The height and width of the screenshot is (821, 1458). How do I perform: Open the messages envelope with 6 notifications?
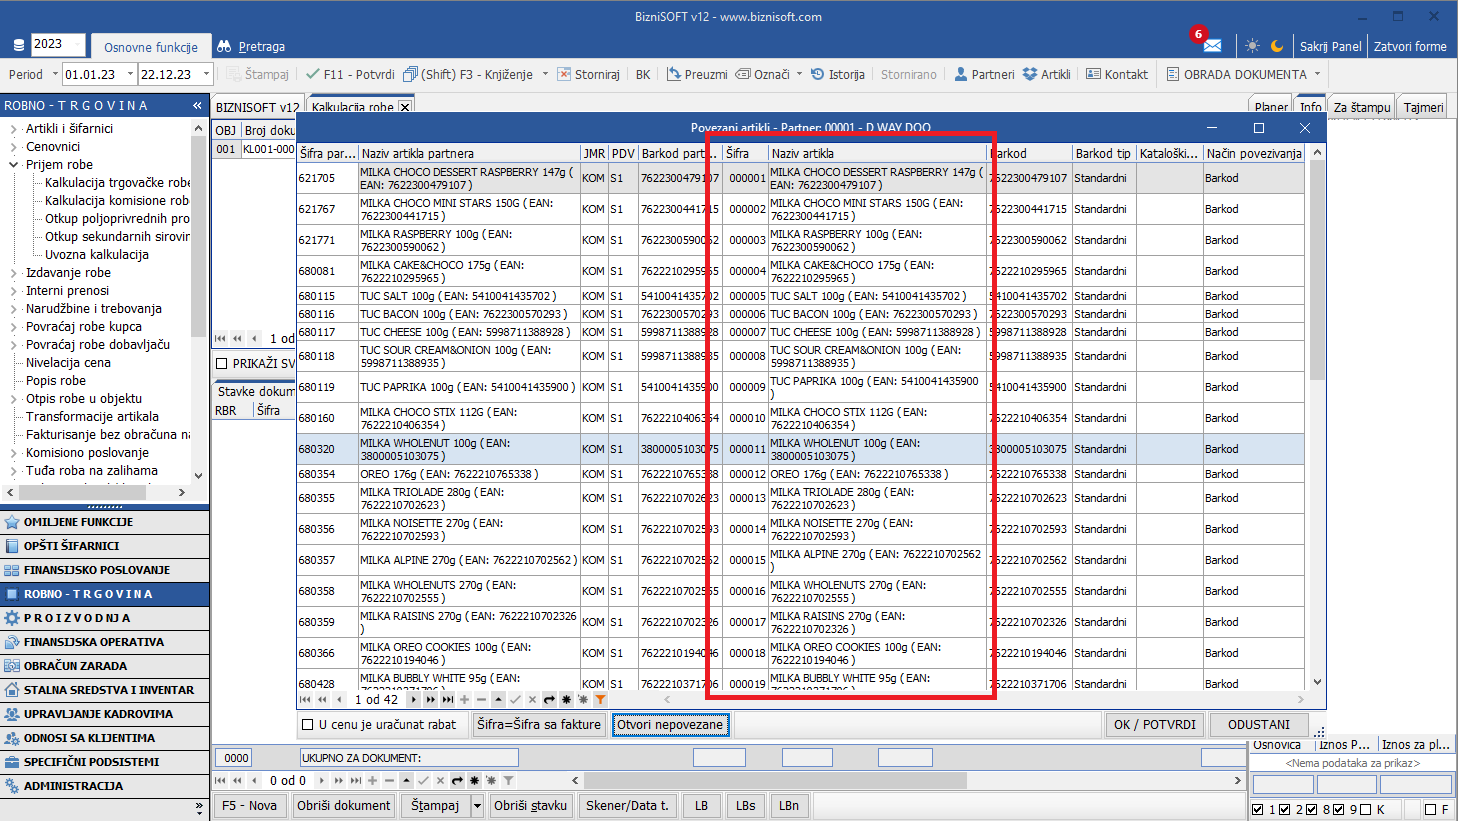point(1212,46)
